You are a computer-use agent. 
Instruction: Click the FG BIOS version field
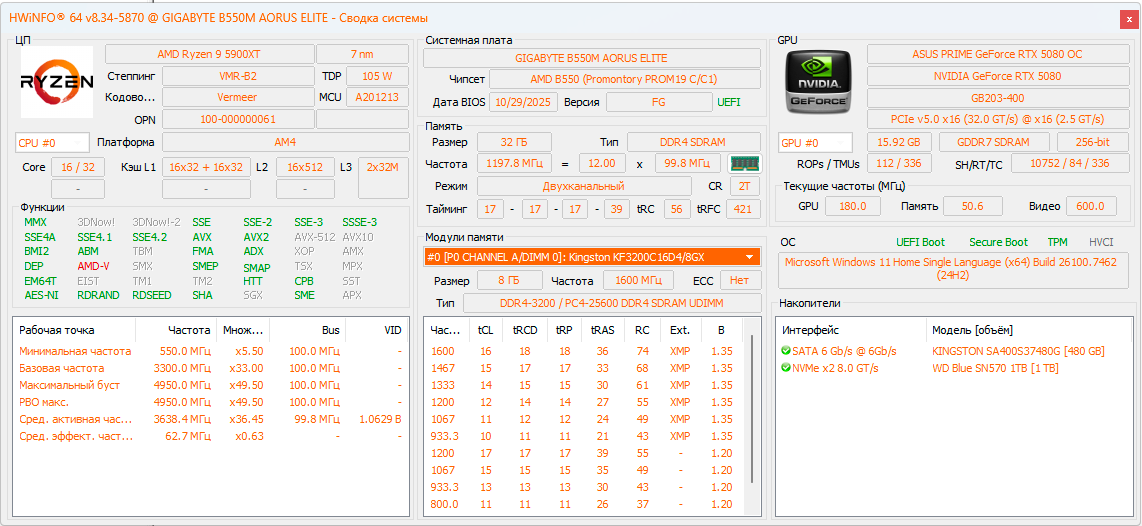(659, 102)
